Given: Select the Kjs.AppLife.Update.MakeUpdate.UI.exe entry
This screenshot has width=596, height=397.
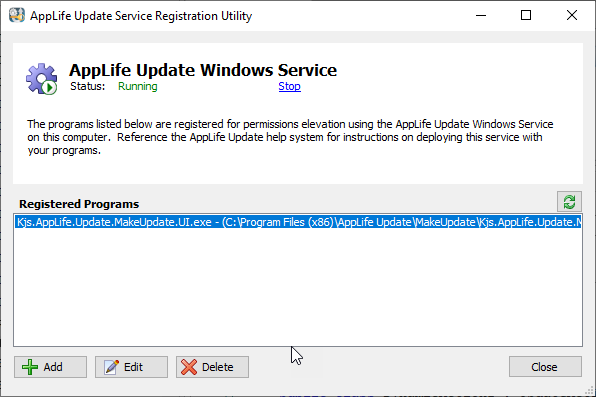Looking at the screenshot, I should (x=298, y=222).
